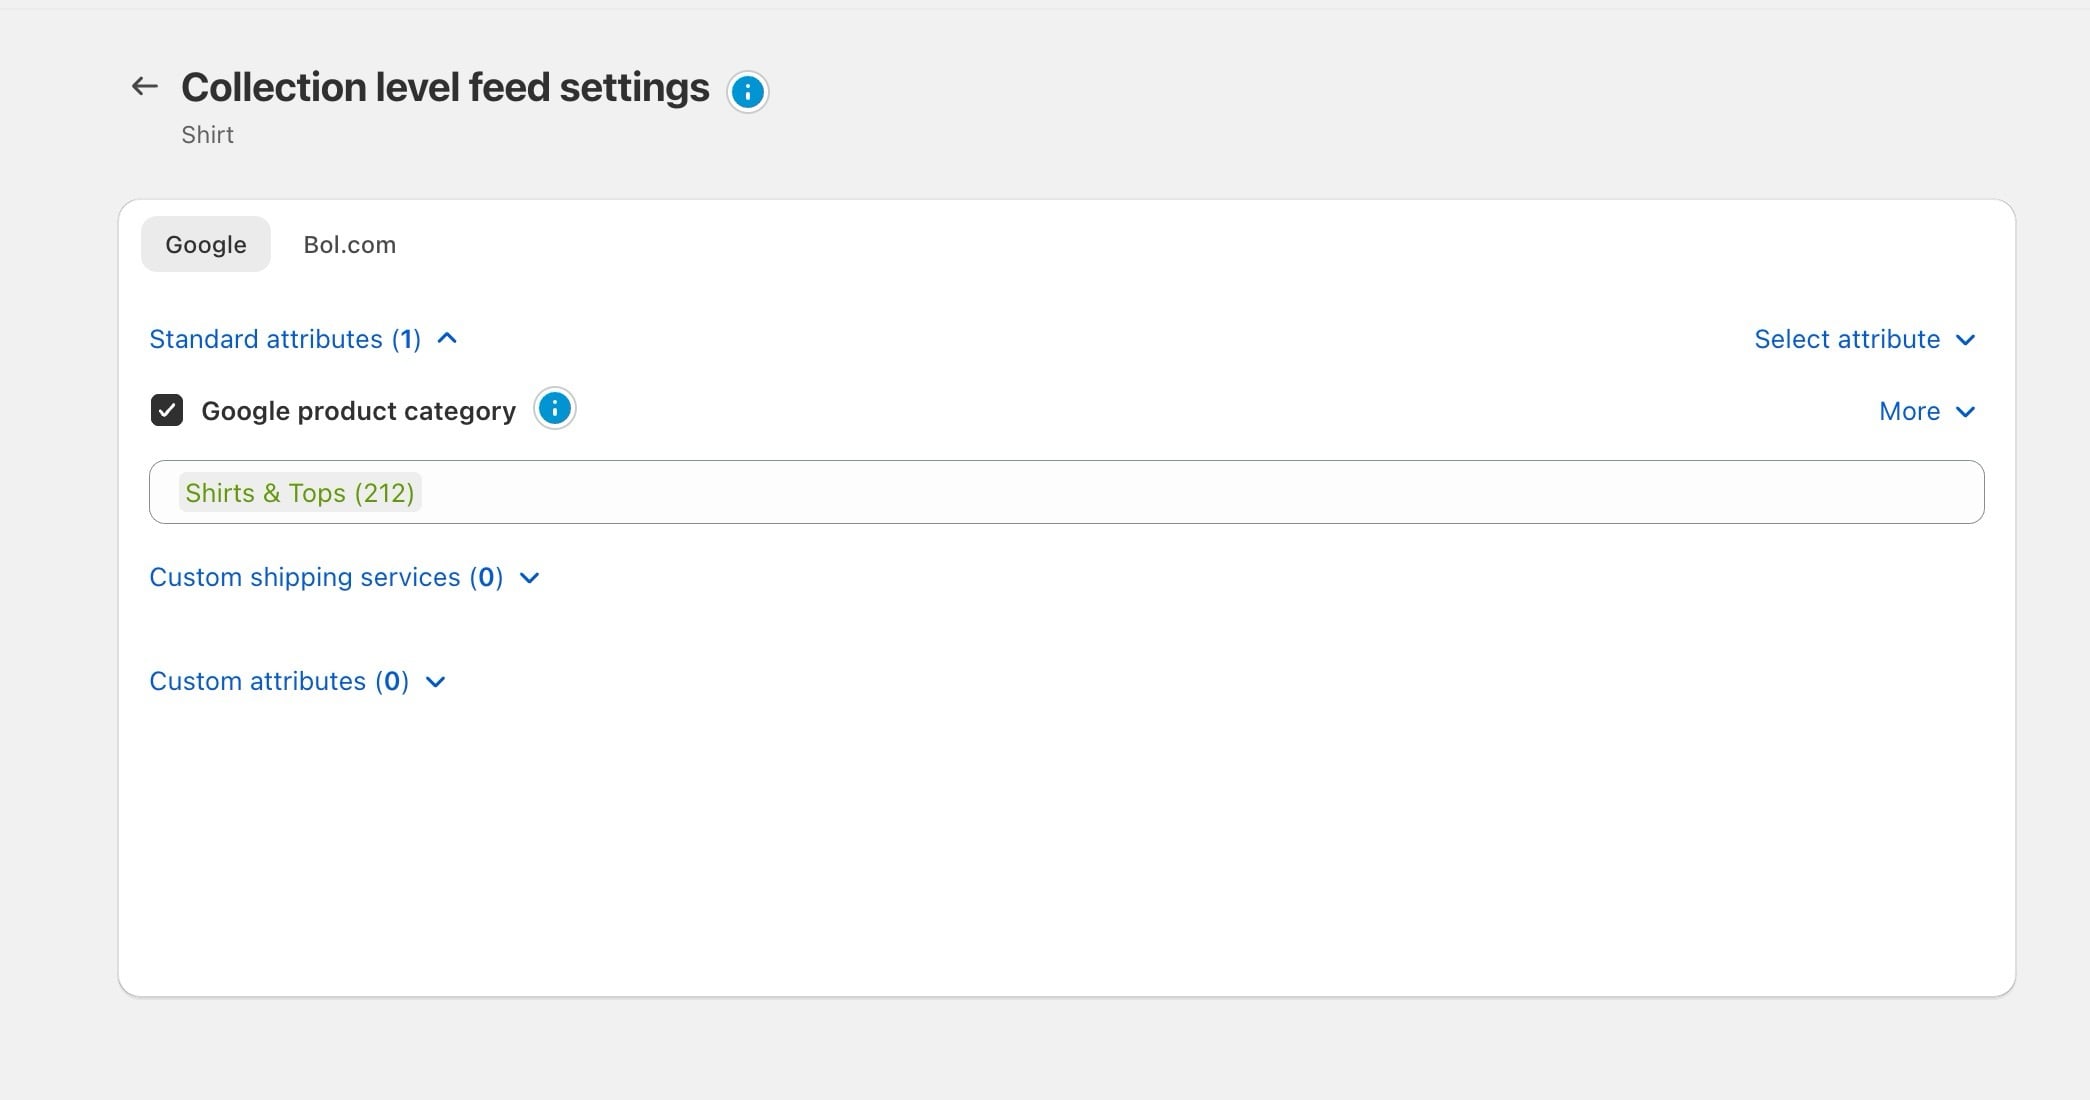Viewport: 2090px width, 1100px height.
Task: Click info icon next to Google product category
Action: pyautogui.click(x=555, y=408)
